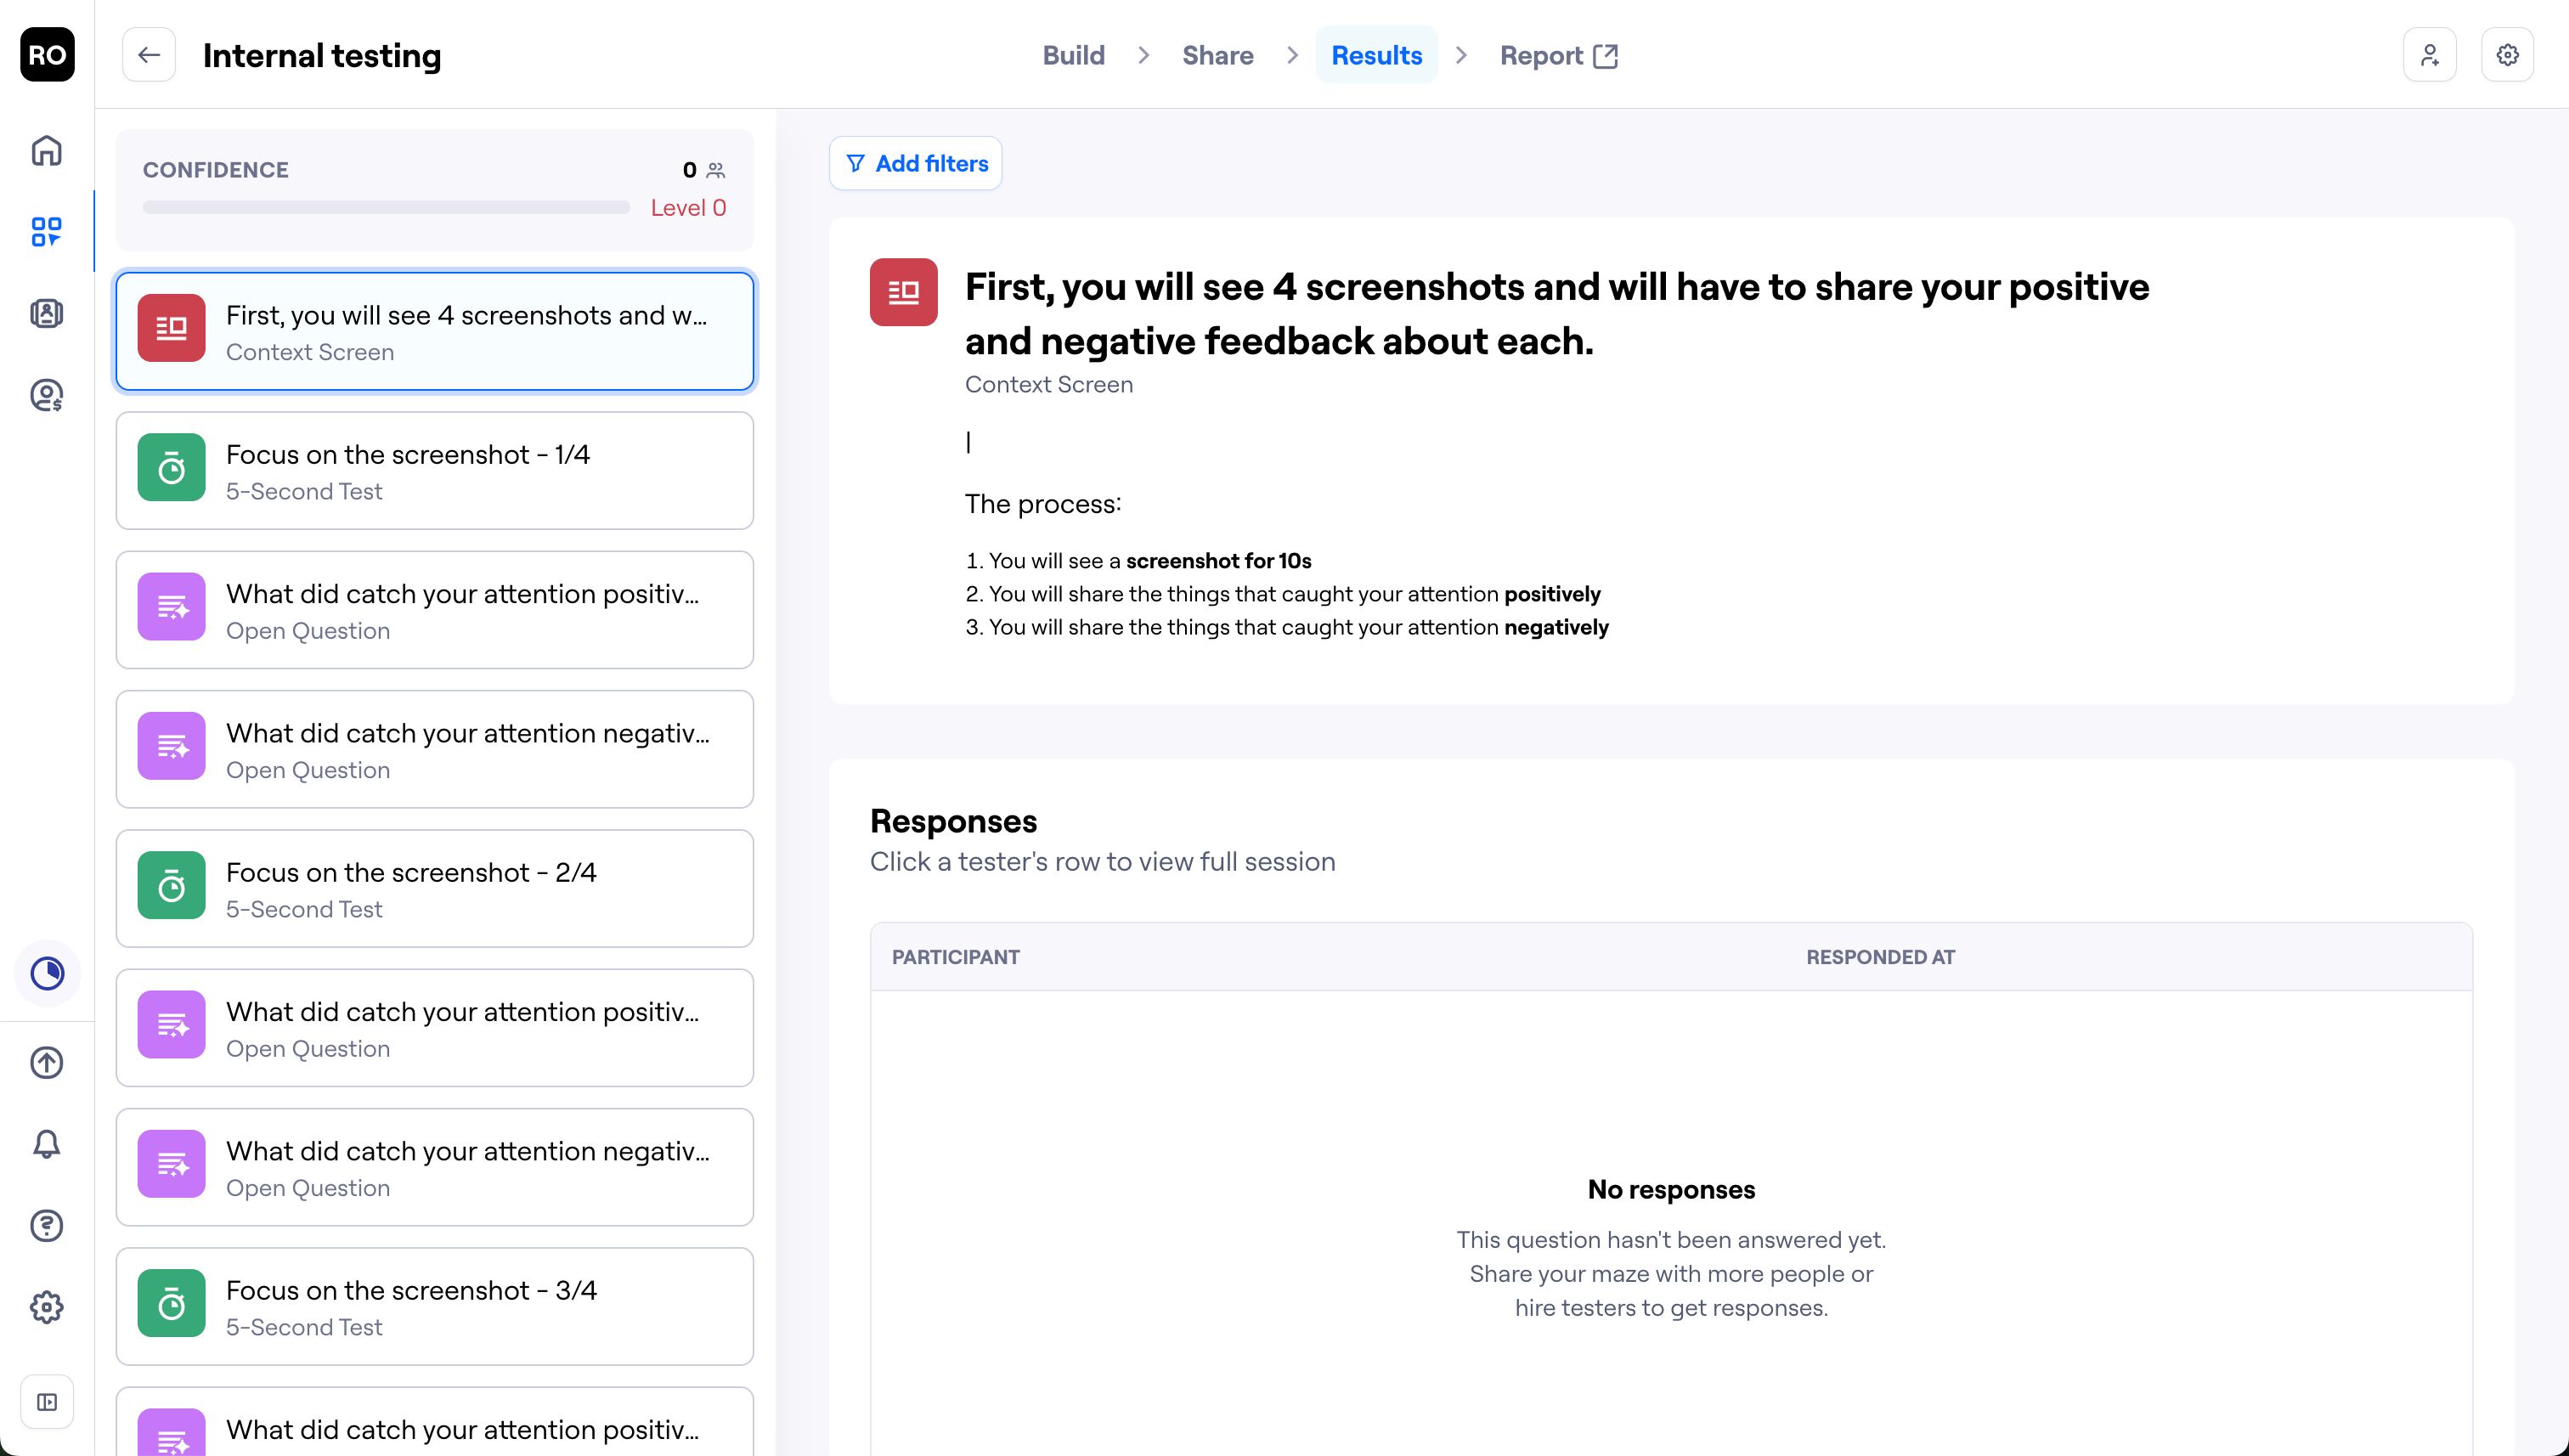Switch to the Share step
Screen dimensions: 2569x1456
pyautogui.click(x=1217, y=55)
